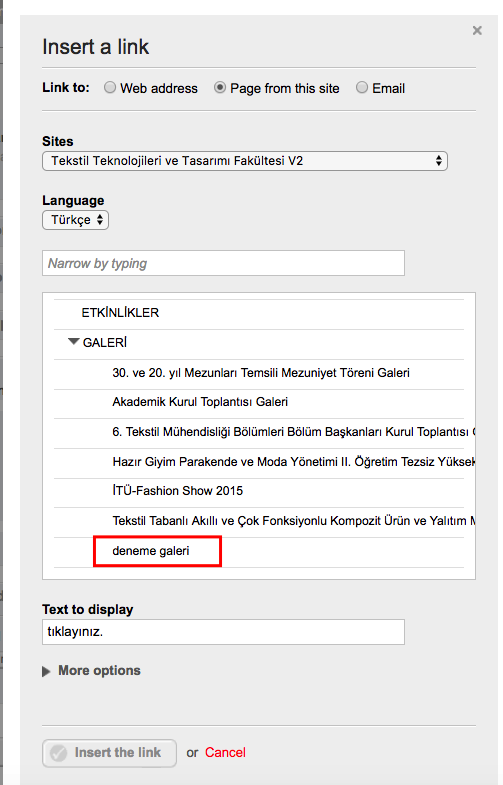Choose Akademik Kurul Toplantısı Galeri page
The width and height of the screenshot is (503, 785).
tap(200, 402)
